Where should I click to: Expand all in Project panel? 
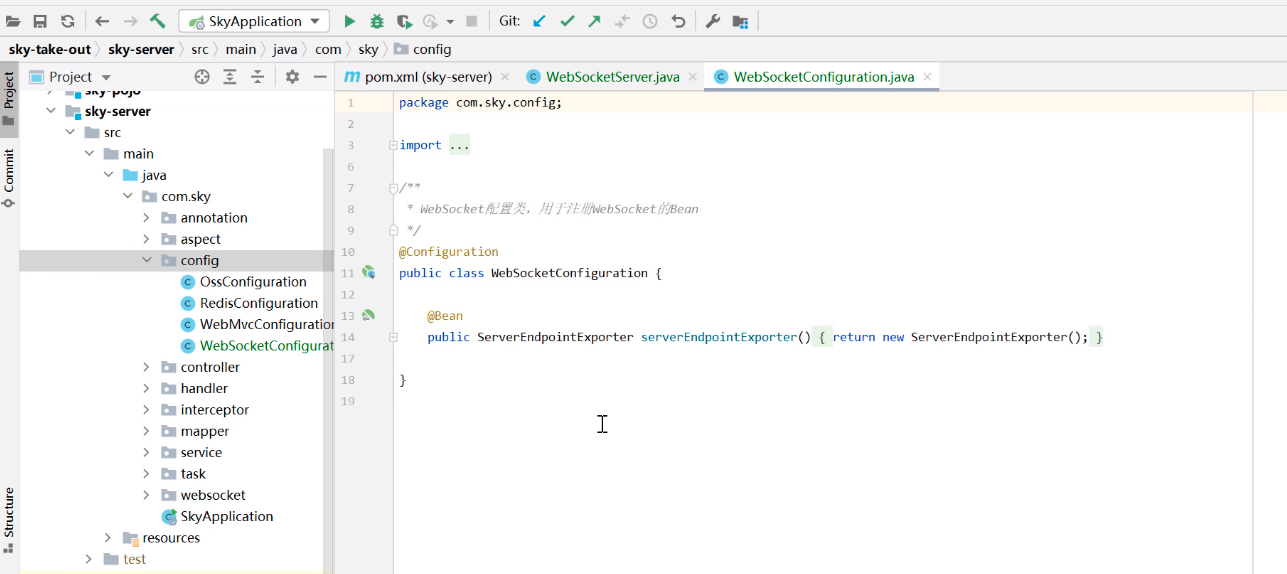pyautogui.click(x=230, y=77)
